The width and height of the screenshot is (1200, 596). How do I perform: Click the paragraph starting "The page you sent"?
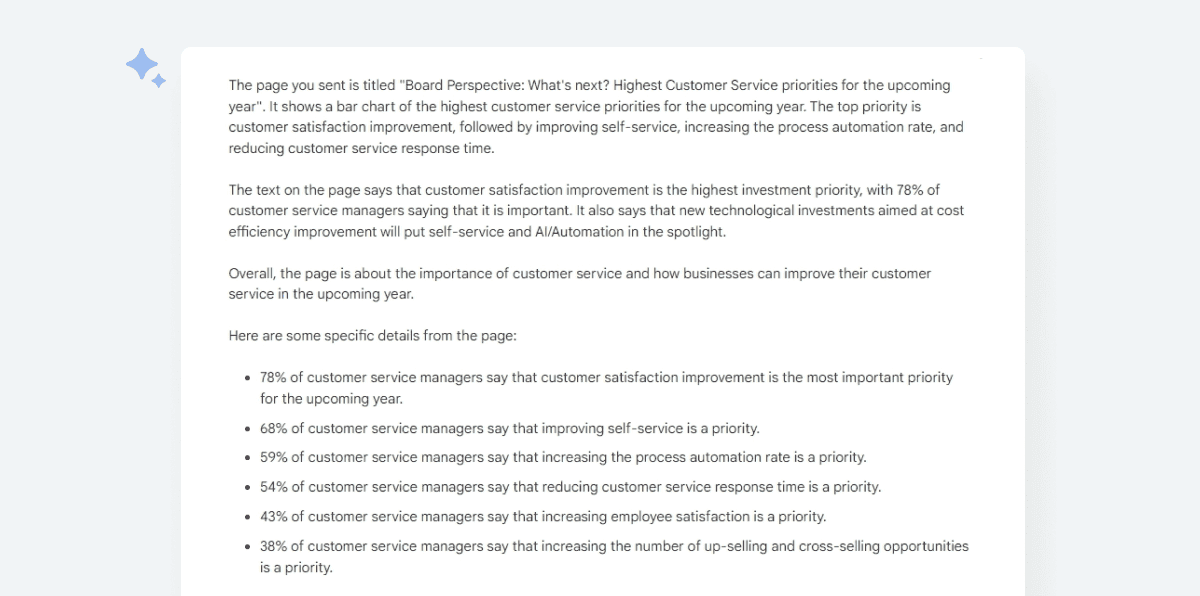tap(589, 117)
